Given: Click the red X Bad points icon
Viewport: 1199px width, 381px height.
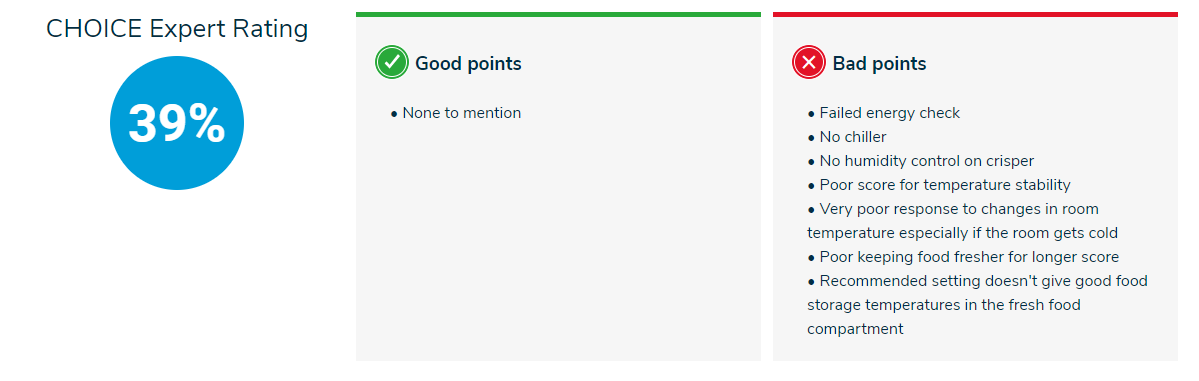Looking at the screenshot, I should tap(809, 63).
